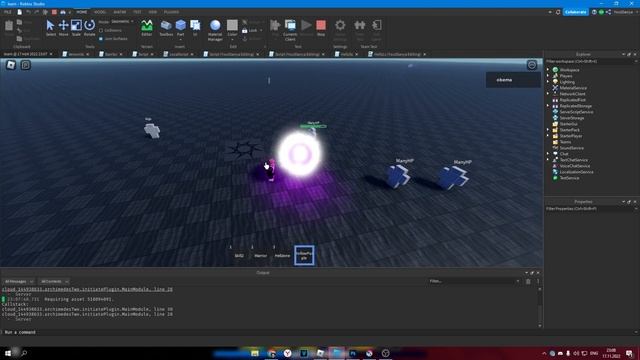
Task: Select ServerStorage in Explorer
Action: tap(571, 118)
